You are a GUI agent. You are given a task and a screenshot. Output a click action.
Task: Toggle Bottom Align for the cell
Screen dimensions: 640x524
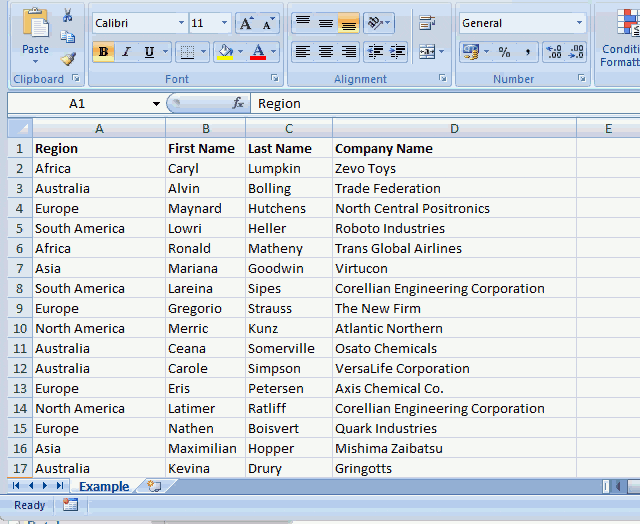pyautogui.click(x=348, y=23)
